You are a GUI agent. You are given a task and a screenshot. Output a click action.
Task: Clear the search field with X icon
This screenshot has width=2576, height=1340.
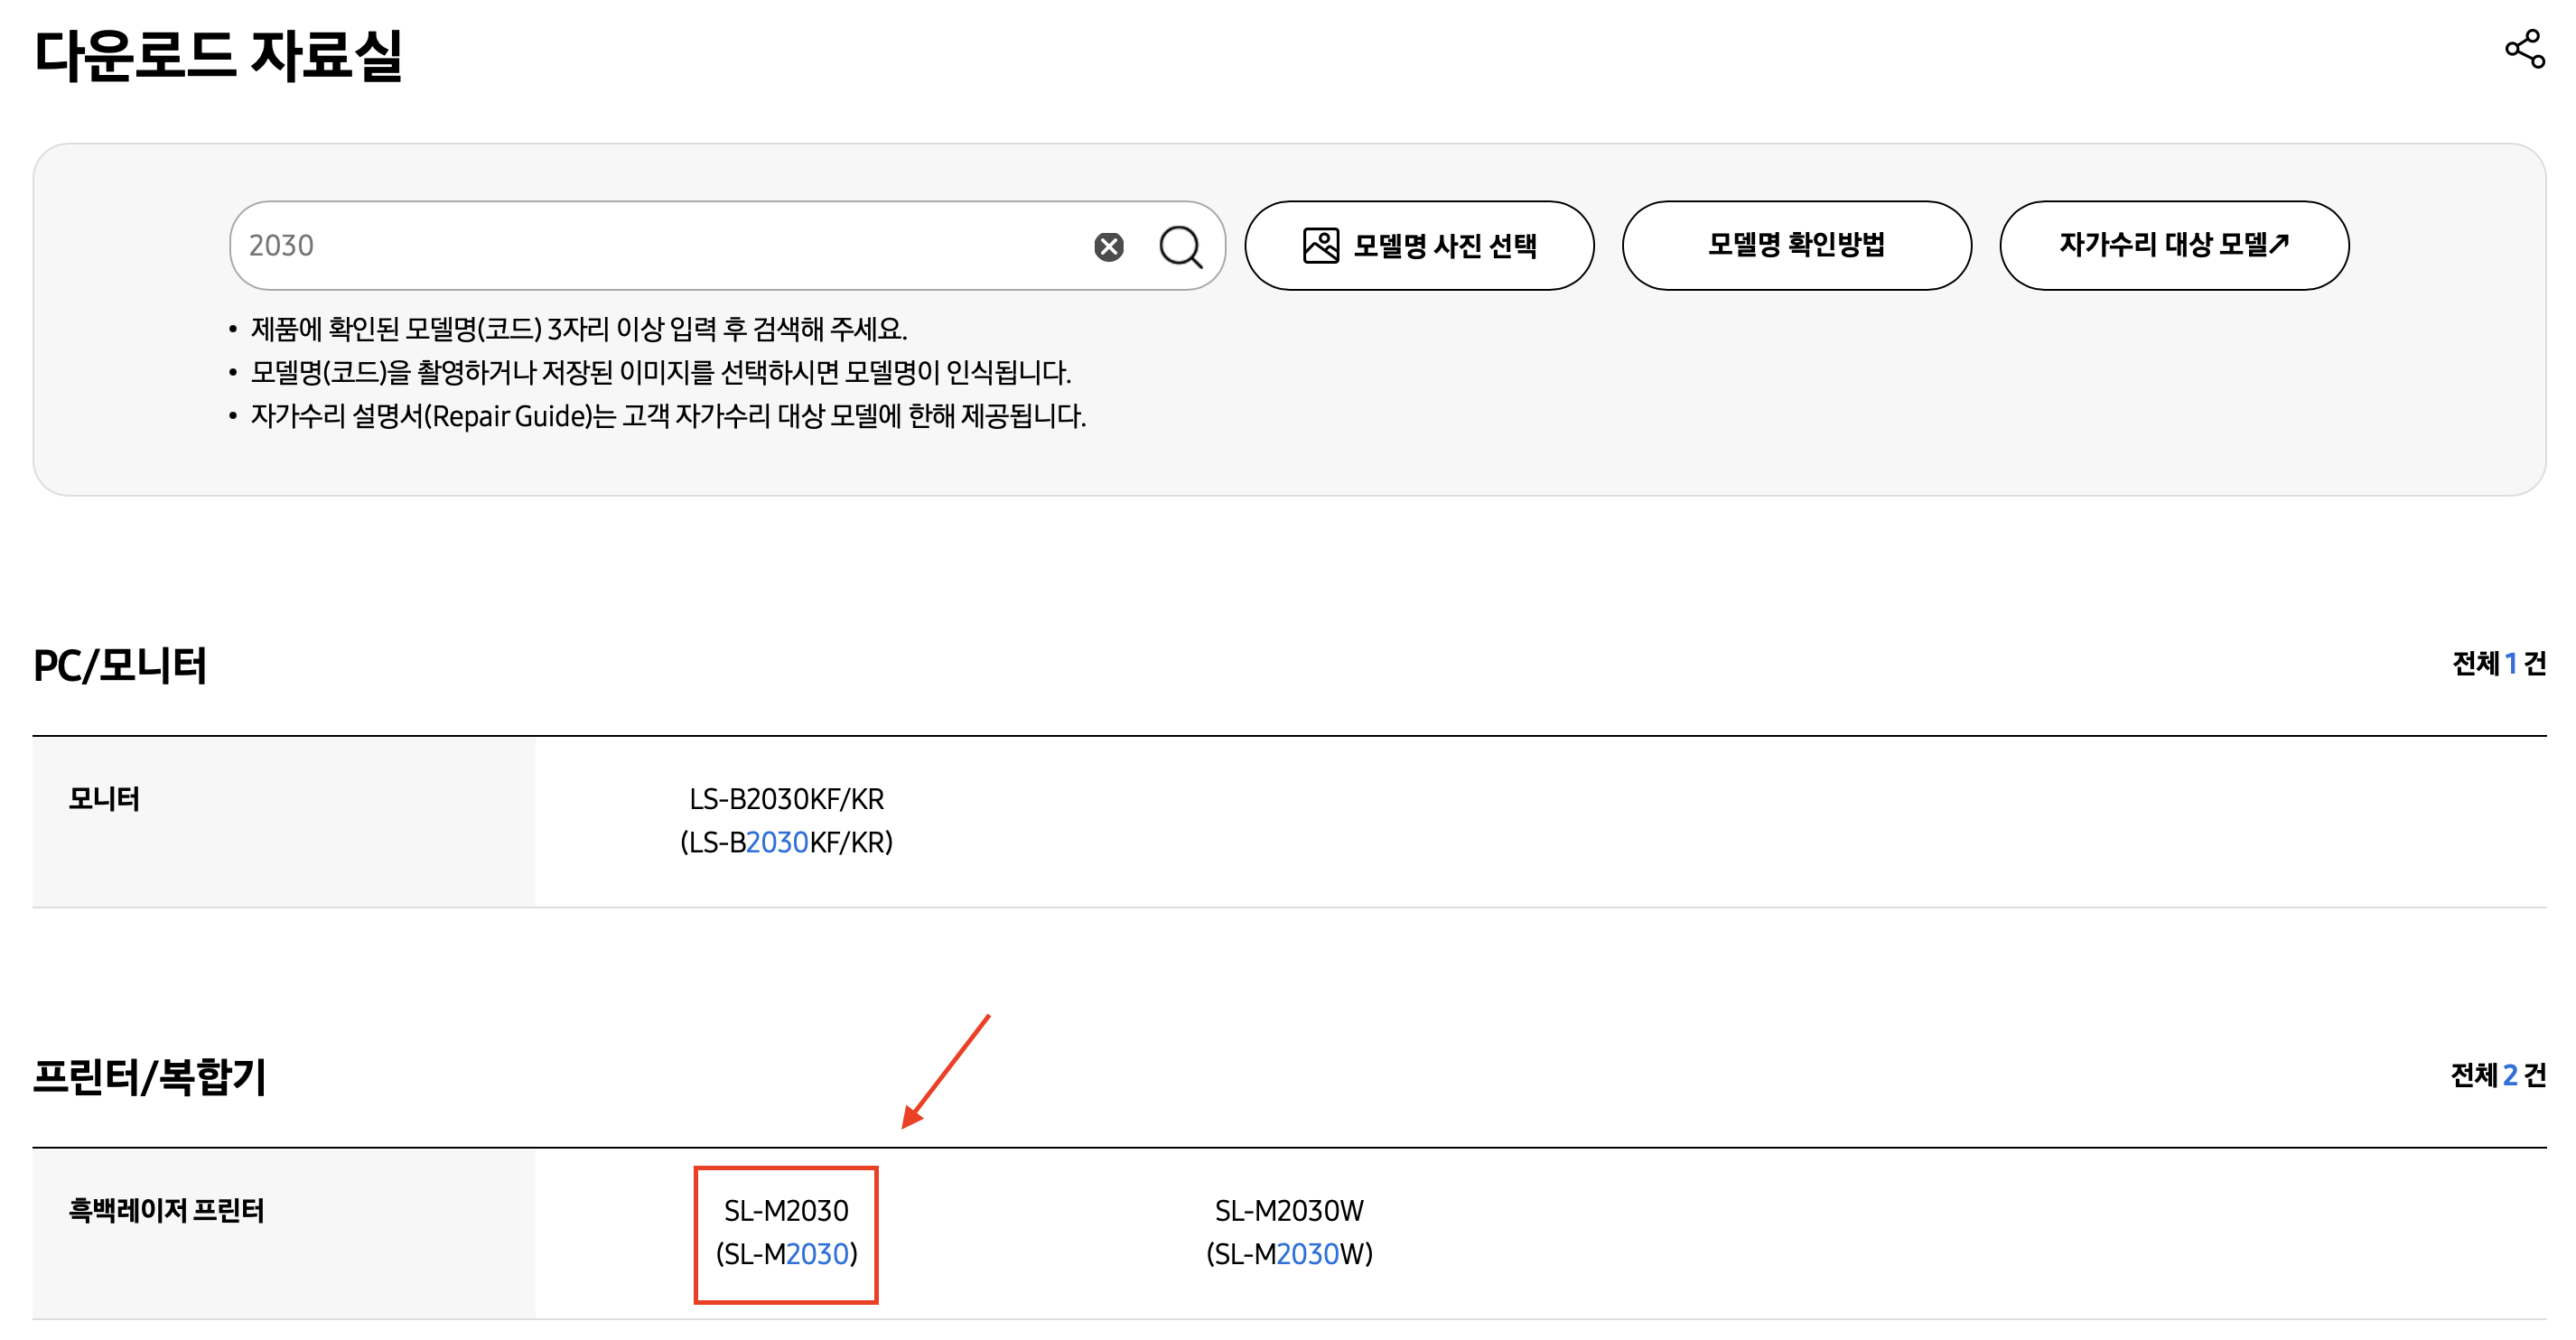(1108, 246)
